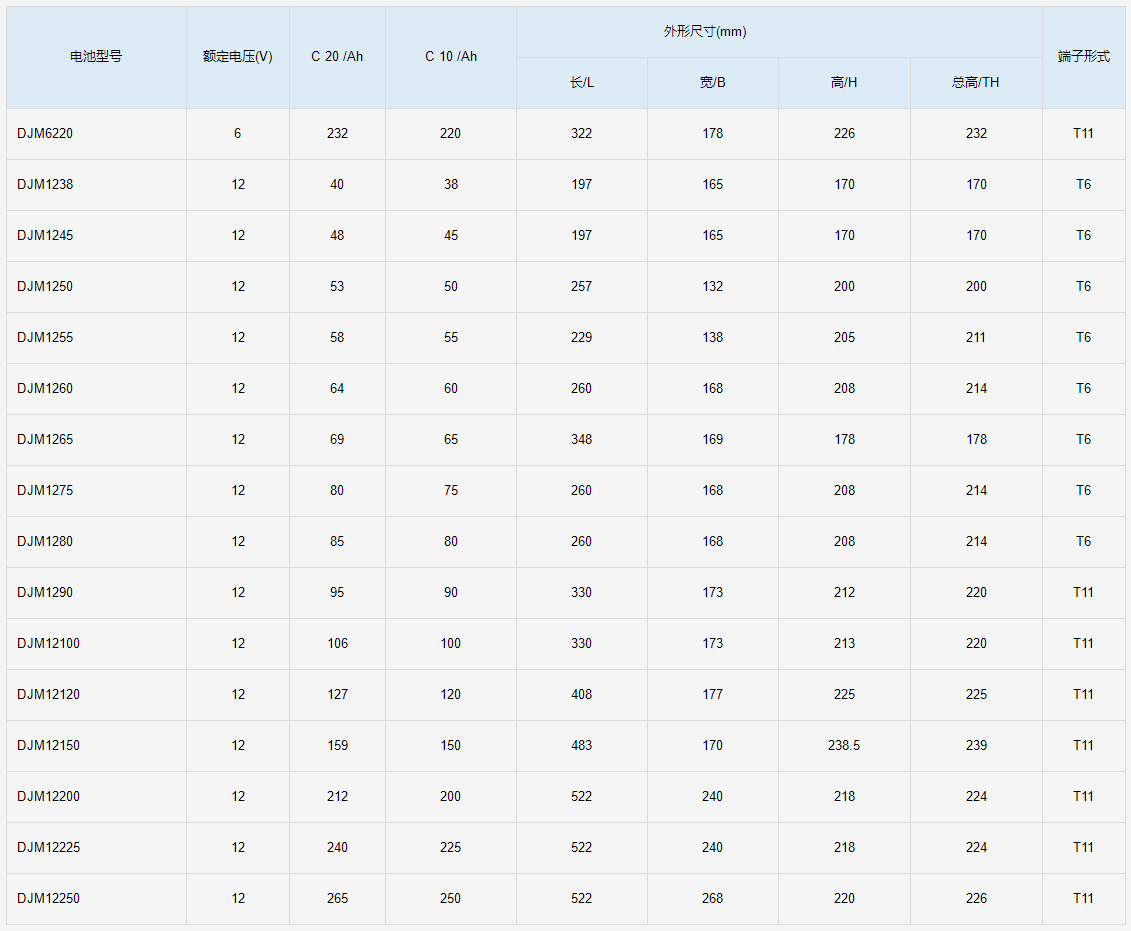Click height 212 in DJM1290 row
Viewport: 1131px width, 931px height.
point(845,593)
